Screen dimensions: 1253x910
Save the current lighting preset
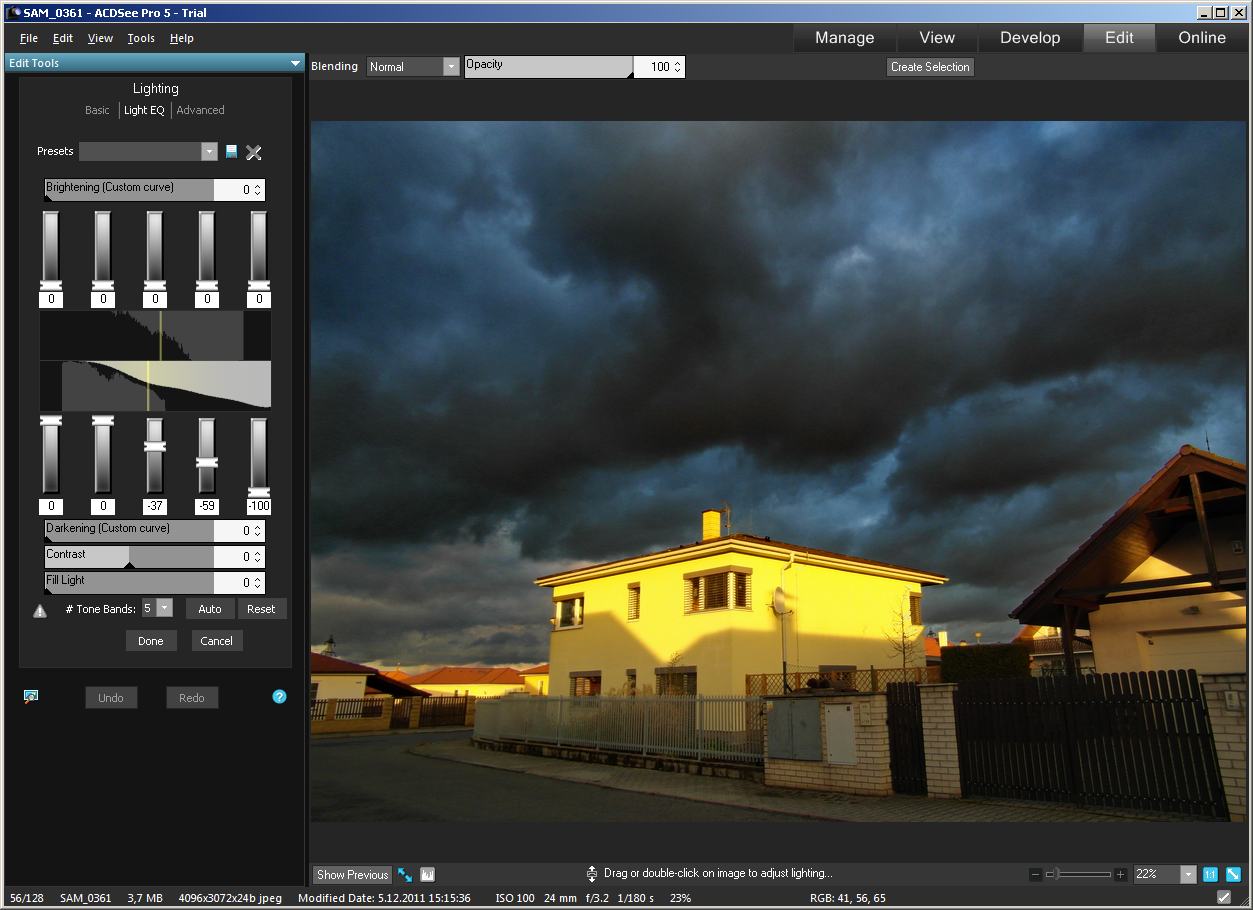[232, 152]
